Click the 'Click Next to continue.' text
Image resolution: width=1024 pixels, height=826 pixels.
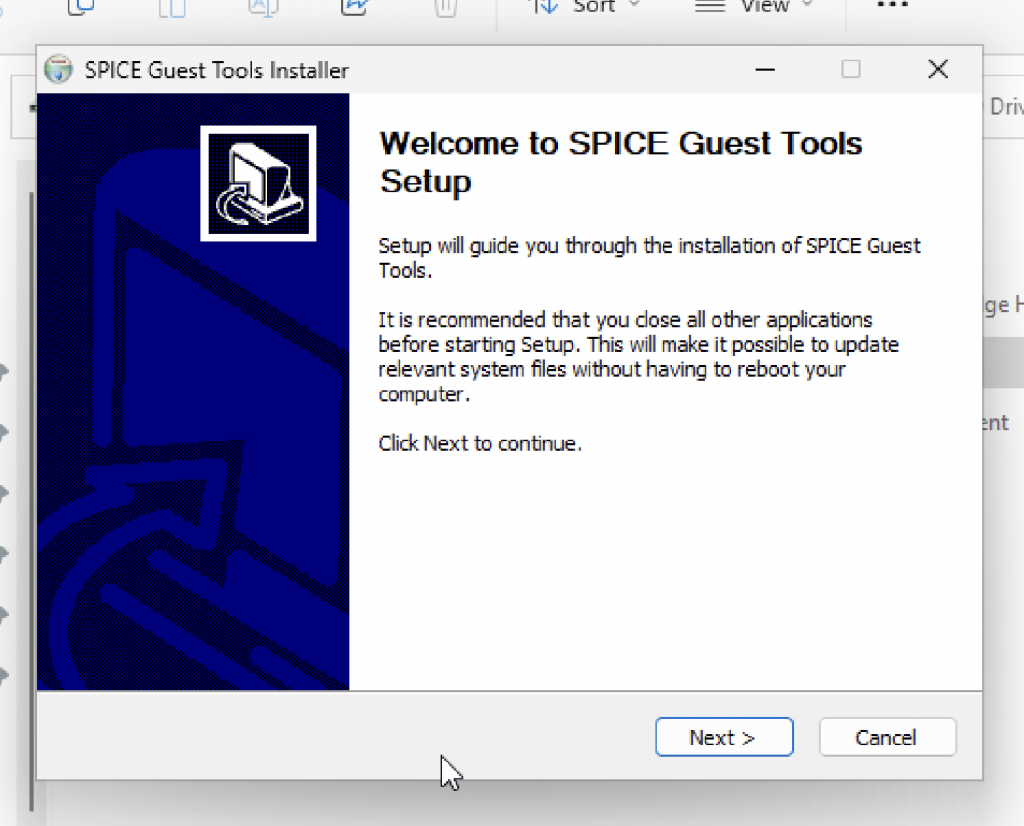pyautogui.click(x=480, y=443)
